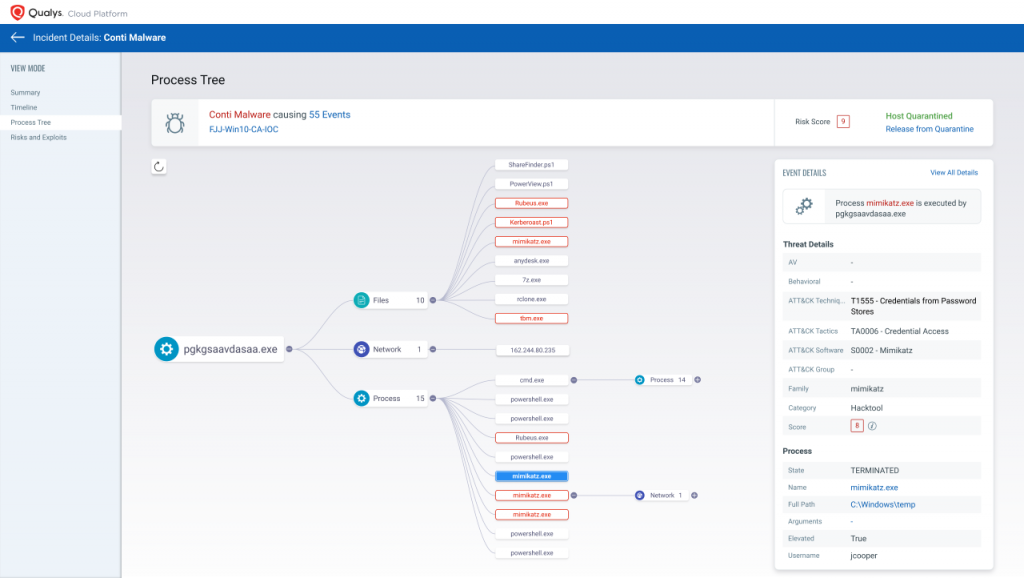Viewport: 1024px width, 578px height.
Task: Click TA0006 - Credential Access value
Action: 899,331
